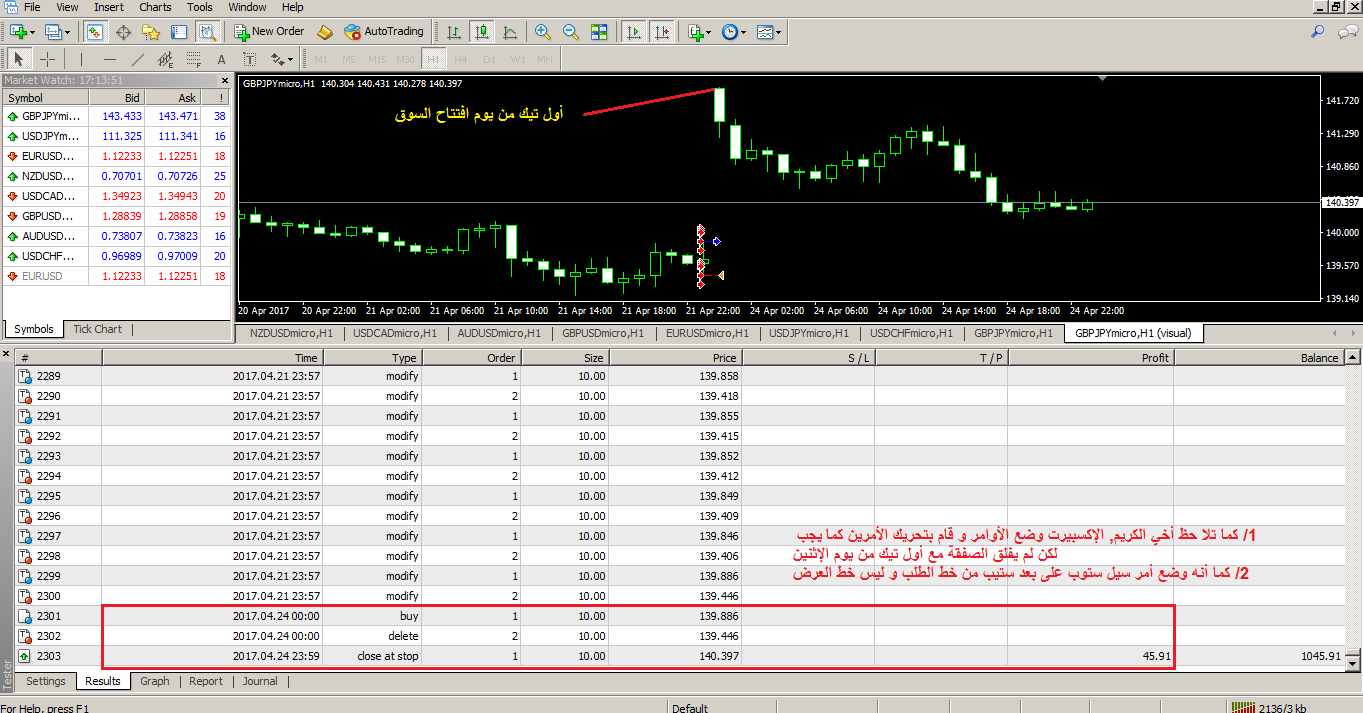Screen dimensions: 1363x713
Task: Select the EURUSD row in Market Watch
Action: pyautogui.click(x=117, y=276)
